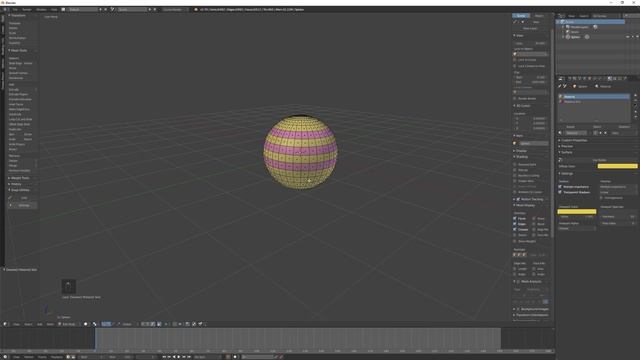Click Select material button
This screenshot has width=640, height=360.
[597, 127]
